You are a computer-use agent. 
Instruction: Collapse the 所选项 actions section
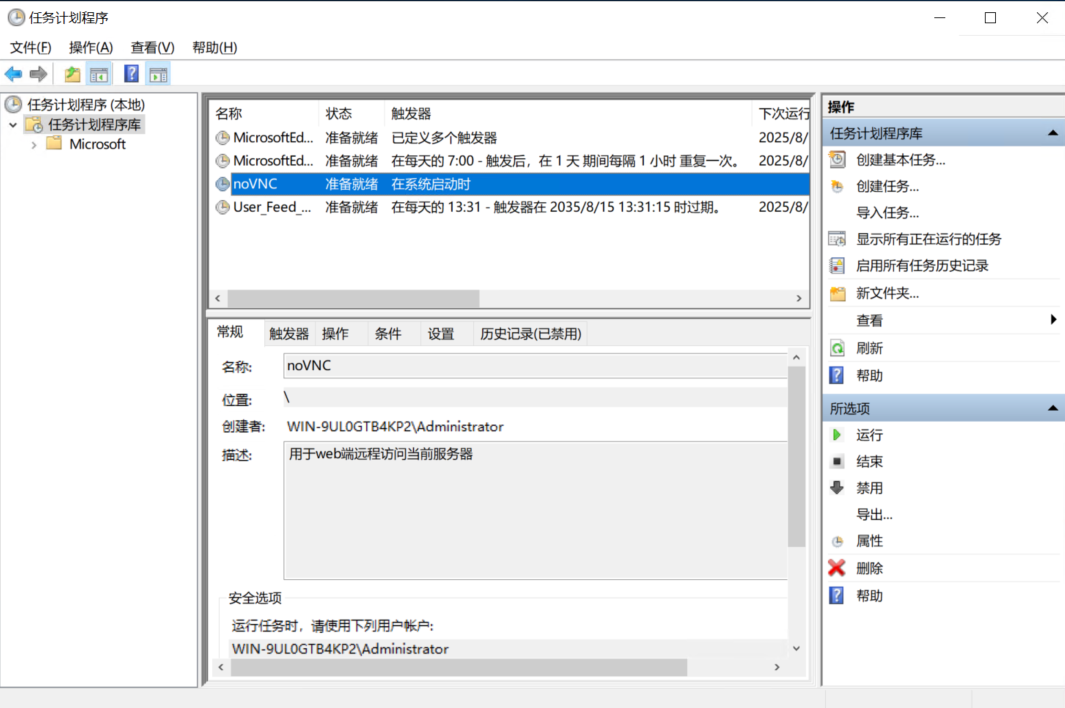(x=1053, y=408)
